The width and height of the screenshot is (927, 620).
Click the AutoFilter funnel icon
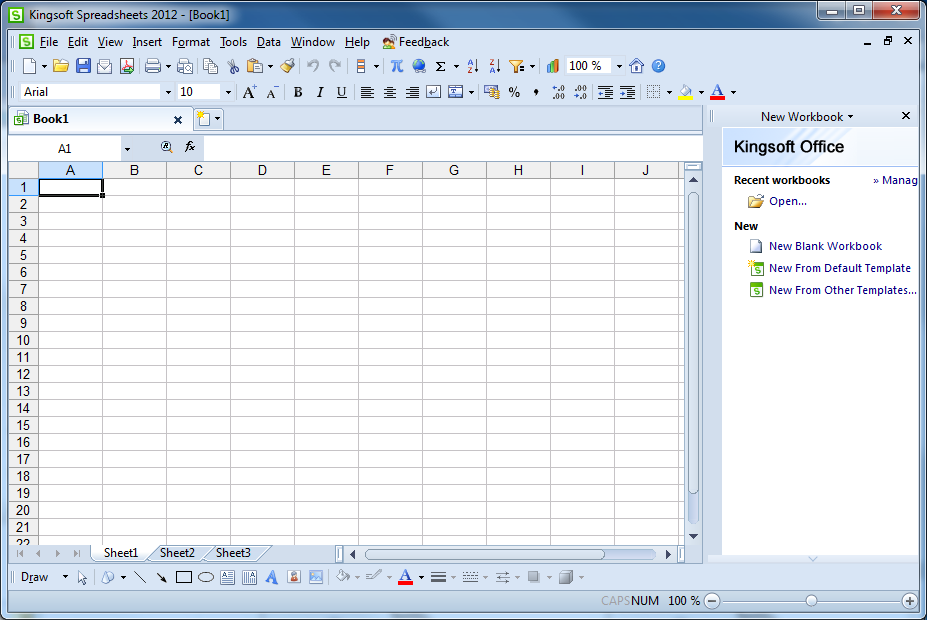click(517, 66)
